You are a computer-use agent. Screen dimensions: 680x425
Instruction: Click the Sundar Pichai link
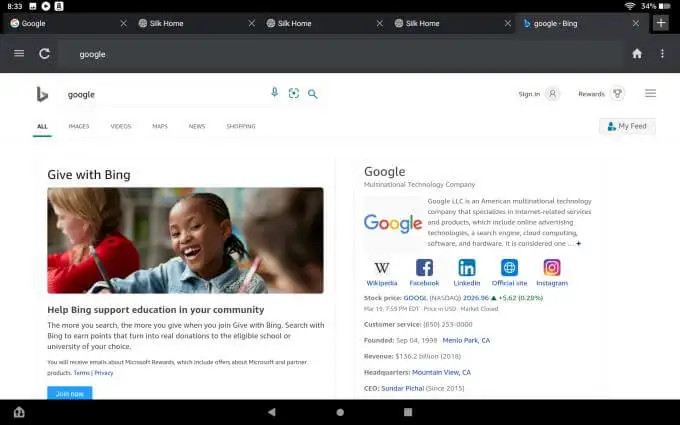pyautogui.click(x=402, y=388)
